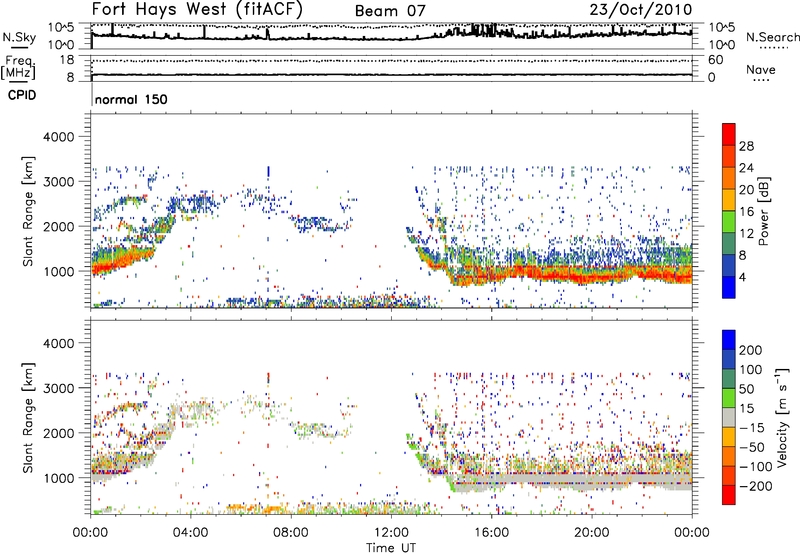Screen dimensions: 800x554
Task: Click the left "10^5" noise axis tick
Action: tap(61, 28)
